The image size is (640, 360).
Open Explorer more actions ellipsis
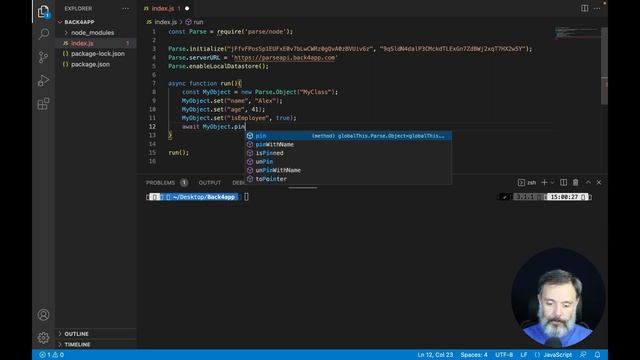tap(125, 8)
